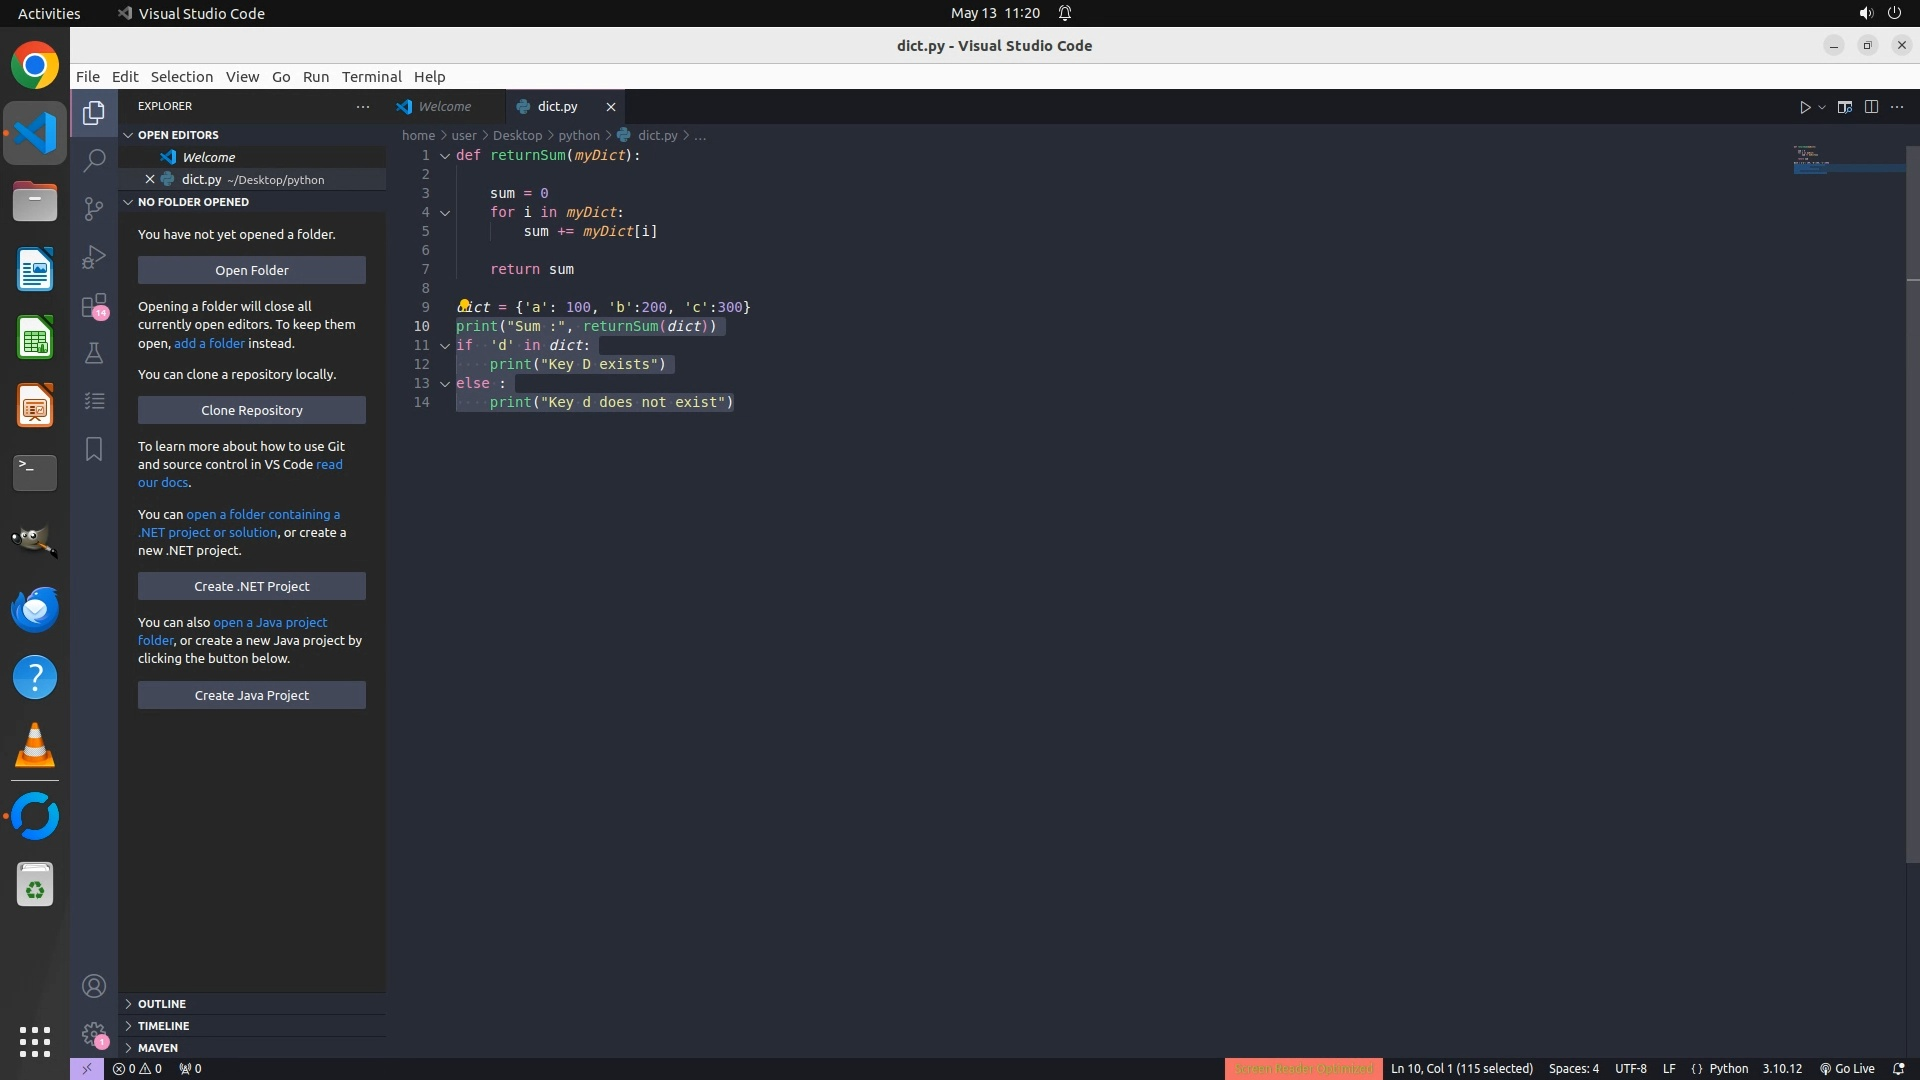This screenshot has height=1080, width=1920.
Task: Open the Source Control view
Action: (x=94, y=208)
